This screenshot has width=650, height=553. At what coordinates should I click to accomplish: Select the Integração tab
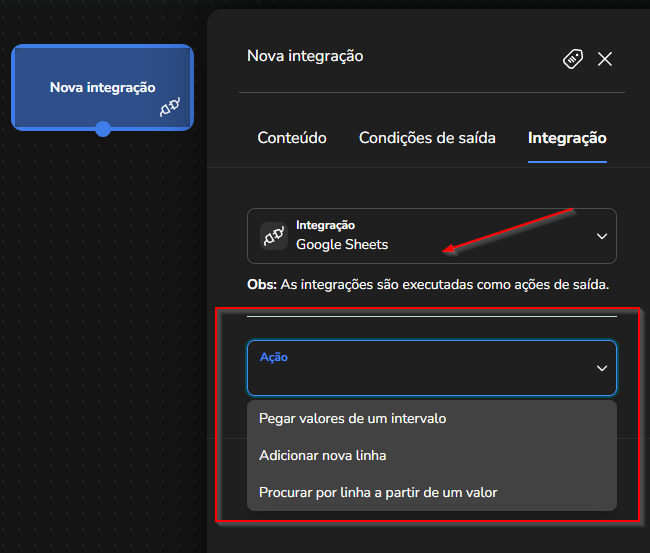pos(567,138)
